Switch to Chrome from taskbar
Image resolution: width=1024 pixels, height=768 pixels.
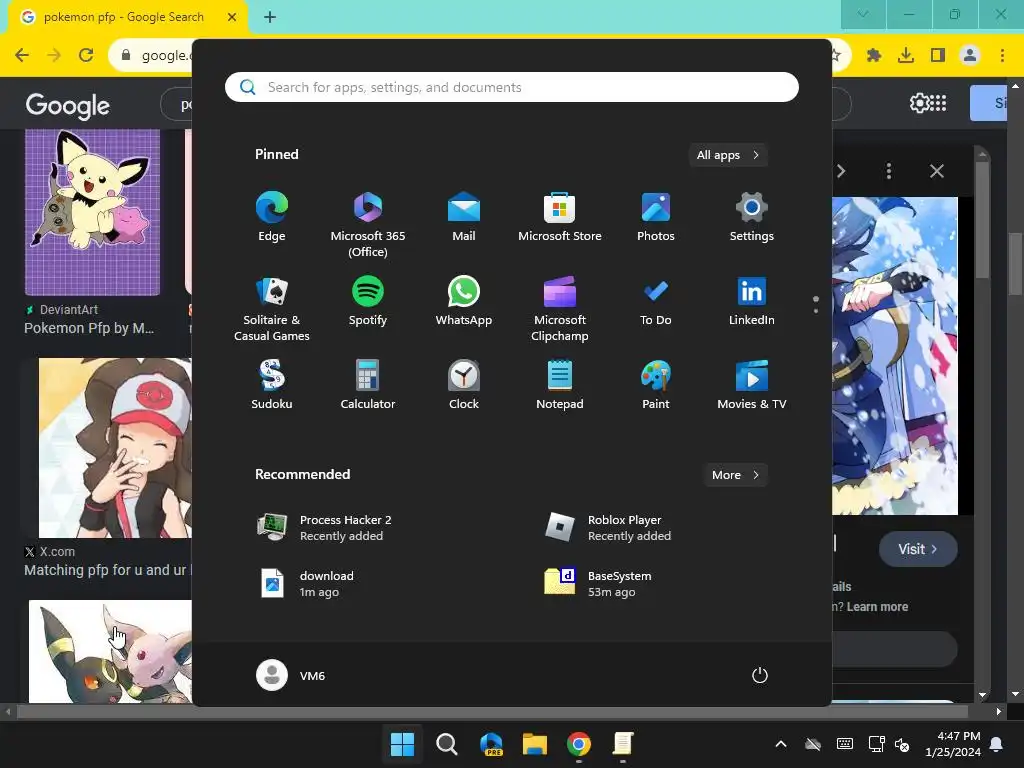[x=579, y=744]
